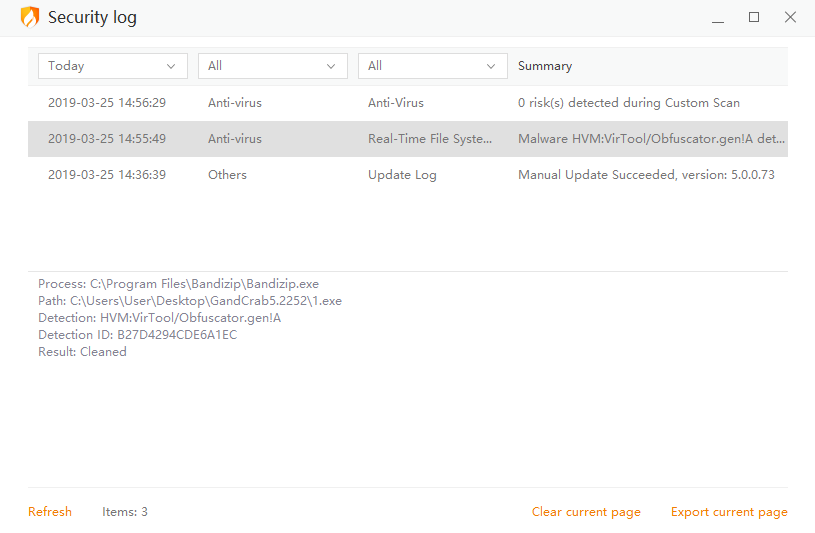Click Clear current page
This screenshot has height=533, width=815.
click(586, 512)
